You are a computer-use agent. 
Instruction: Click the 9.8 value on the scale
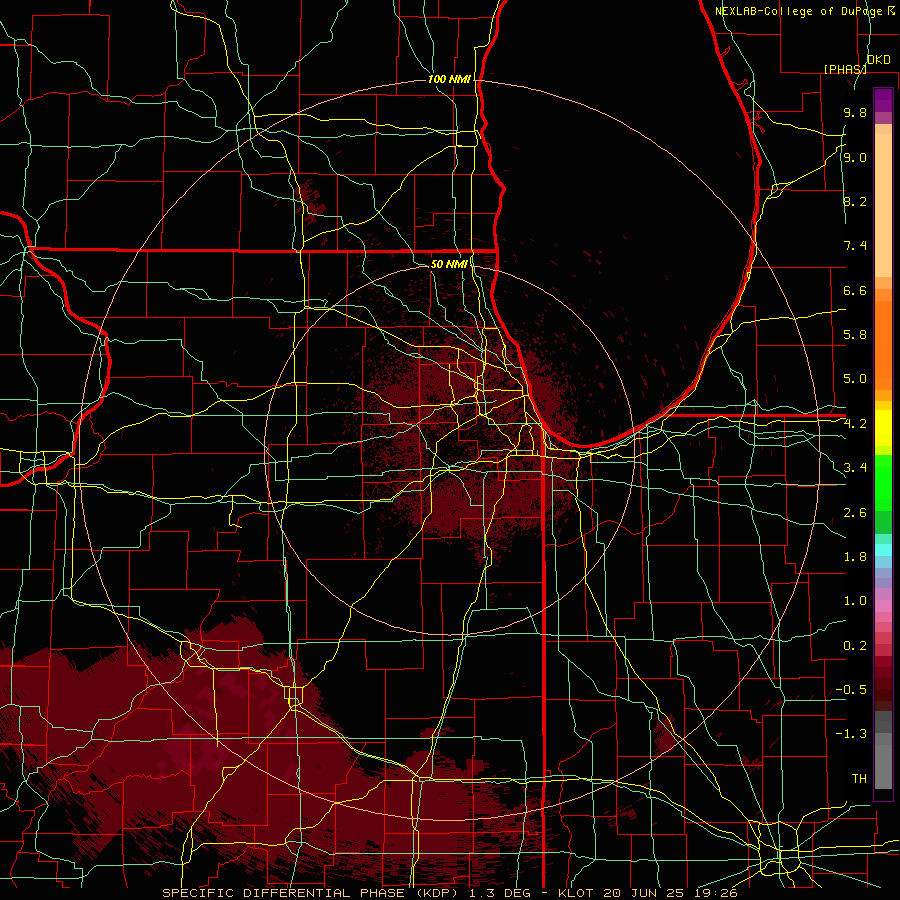coord(855,112)
